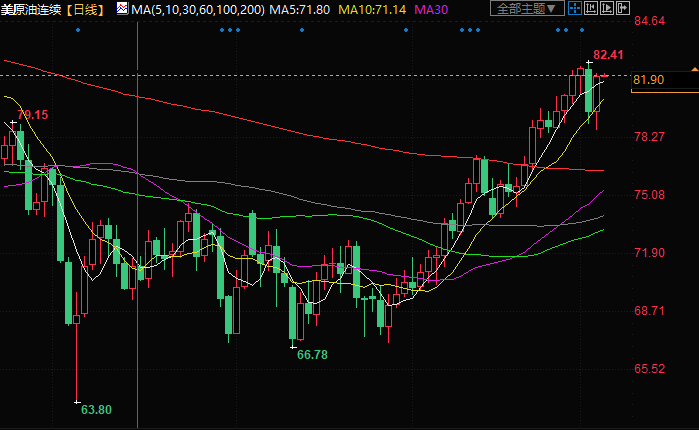Click the 66.78 swing low label

click(313, 354)
